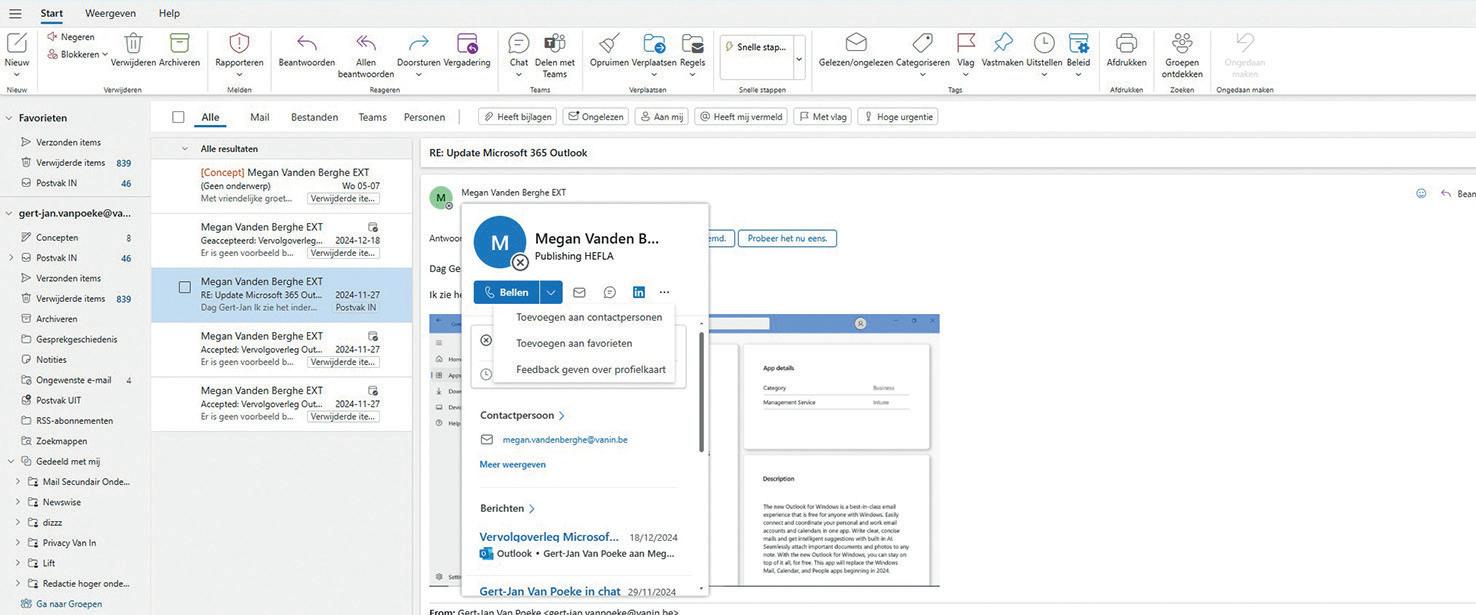1476x615 pixels.
Task: Click the blue Bellen call button
Action: click(x=507, y=292)
